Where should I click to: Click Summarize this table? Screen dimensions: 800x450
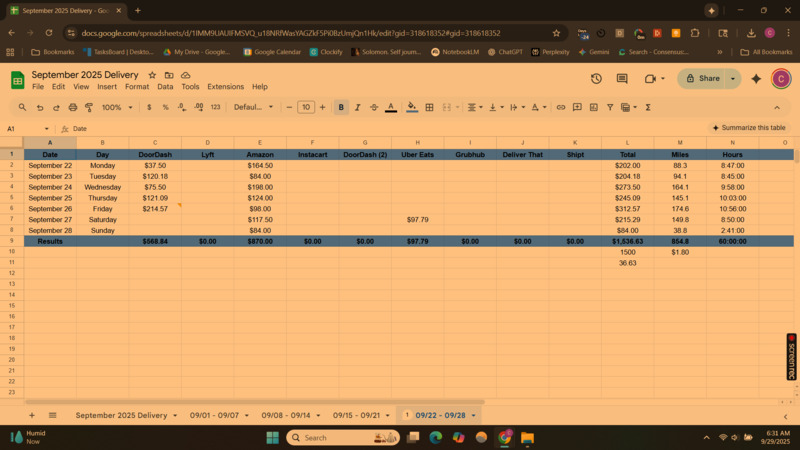750,128
